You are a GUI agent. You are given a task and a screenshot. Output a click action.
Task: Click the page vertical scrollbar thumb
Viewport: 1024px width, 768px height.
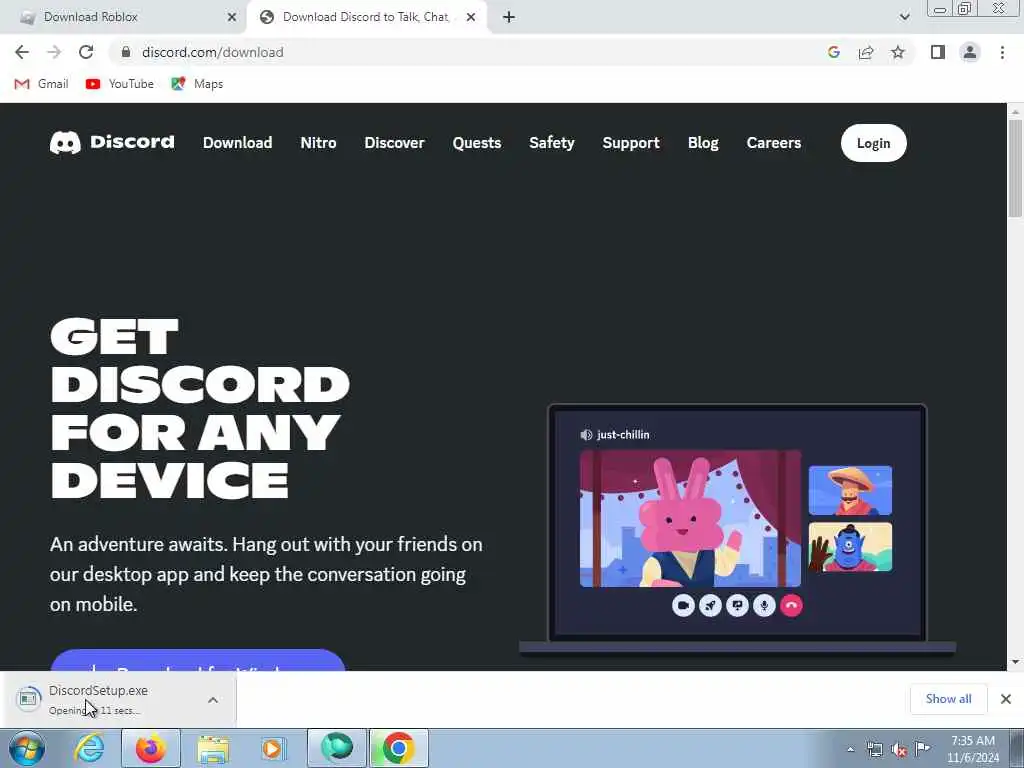[x=1016, y=168]
